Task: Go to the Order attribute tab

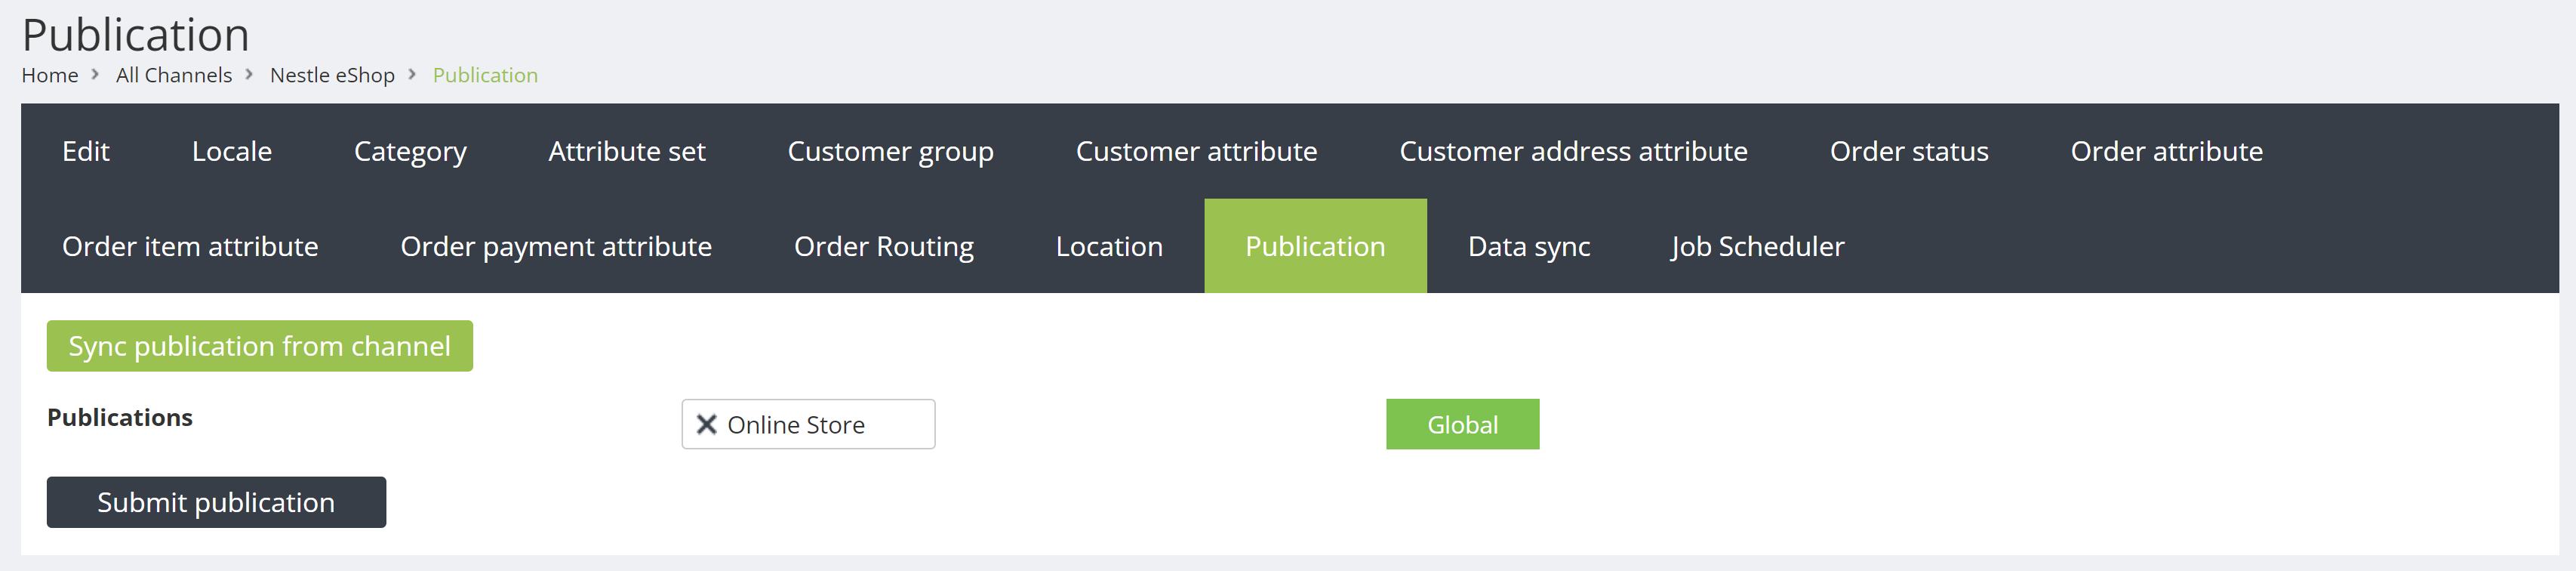Action: coord(2167,151)
